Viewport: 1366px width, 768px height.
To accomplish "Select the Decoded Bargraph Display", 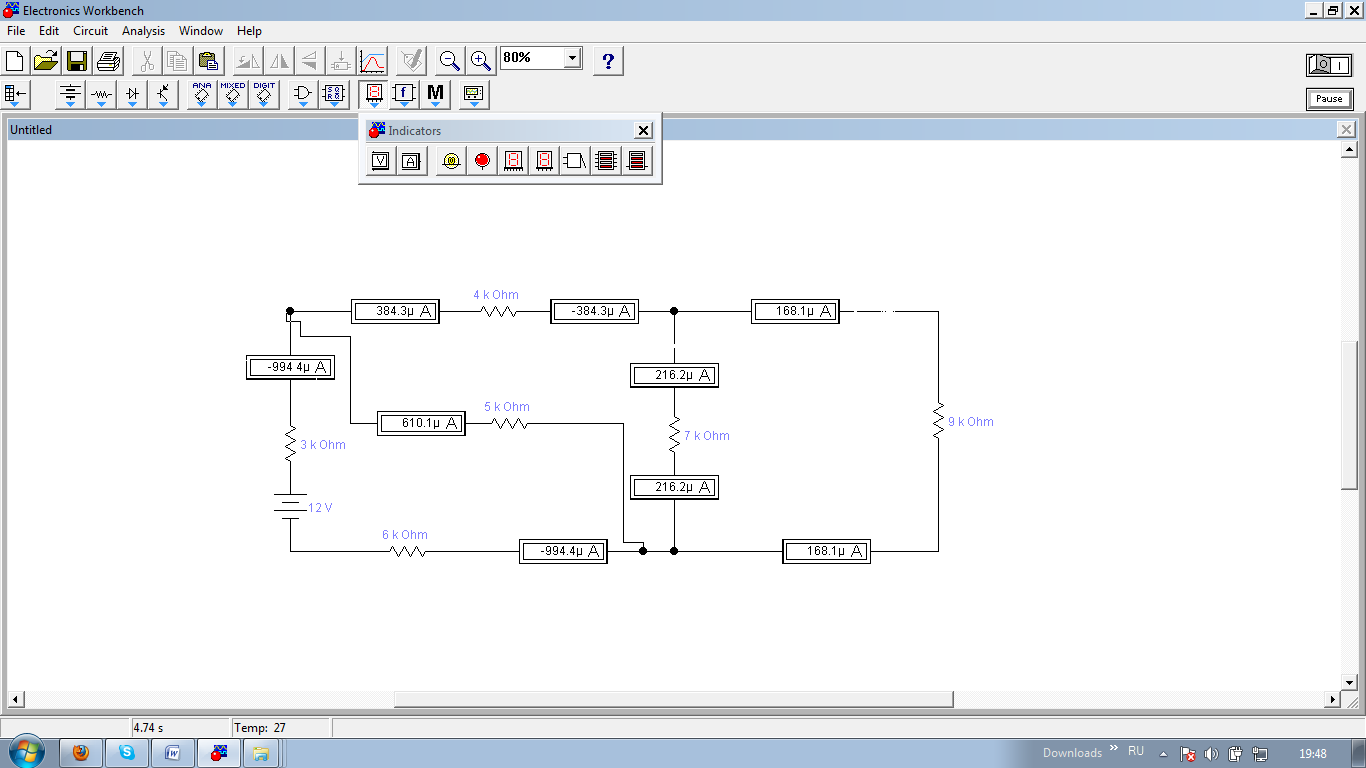I will (637, 161).
